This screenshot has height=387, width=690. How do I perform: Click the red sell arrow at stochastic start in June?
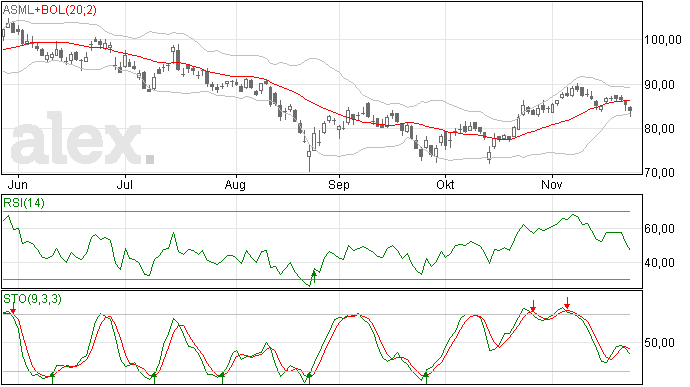tap(13, 308)
